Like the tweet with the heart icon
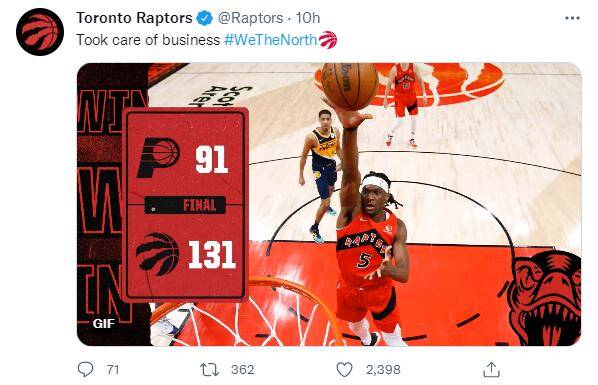Viewport: 598px width, 385px height. tap(344, 369)
